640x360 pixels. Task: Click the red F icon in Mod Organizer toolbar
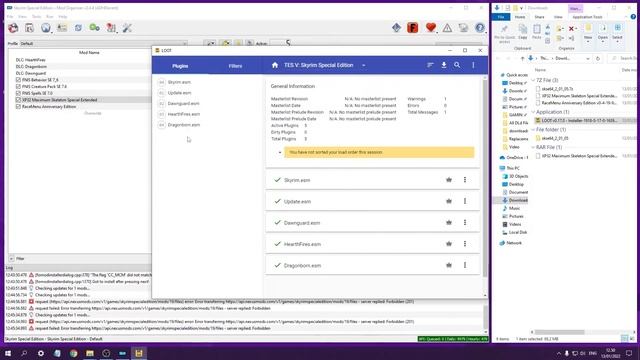[x=413, y=28]
